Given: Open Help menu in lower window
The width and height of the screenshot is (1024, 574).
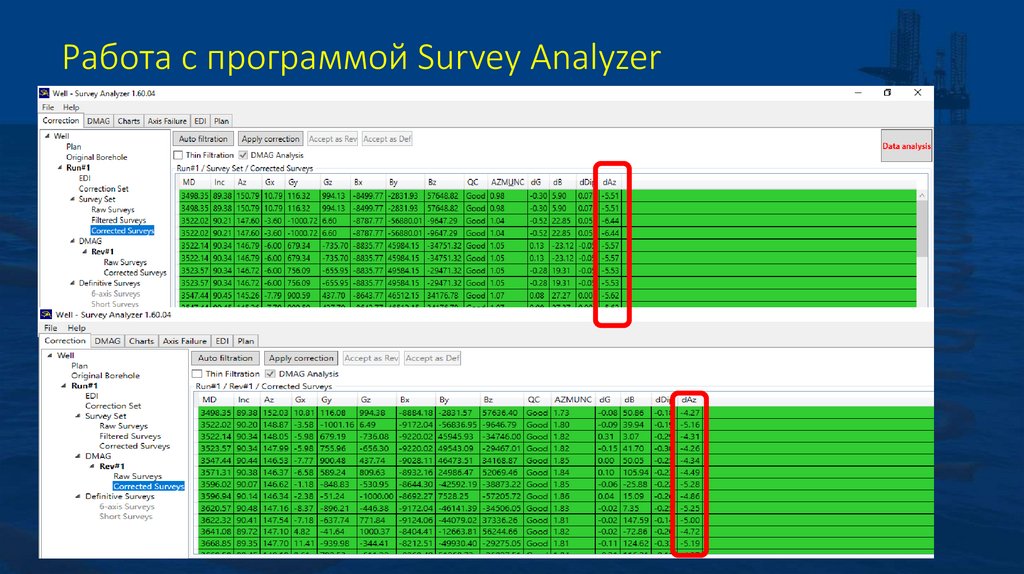Looking at the screenshot, I should (76, 328).
